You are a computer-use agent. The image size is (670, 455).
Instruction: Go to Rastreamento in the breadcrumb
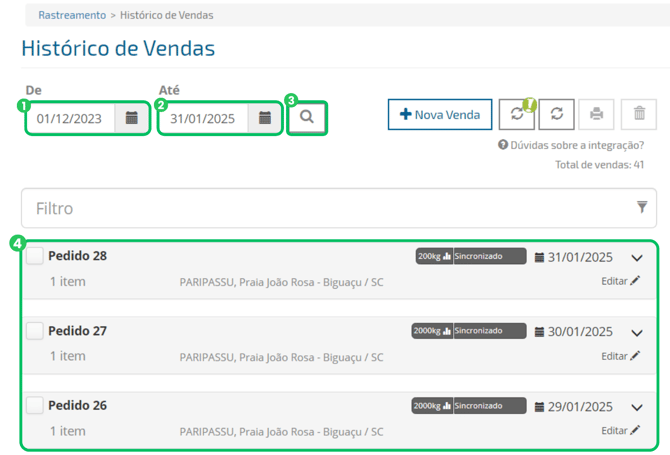pyautogui.click(x=72, y=16)
